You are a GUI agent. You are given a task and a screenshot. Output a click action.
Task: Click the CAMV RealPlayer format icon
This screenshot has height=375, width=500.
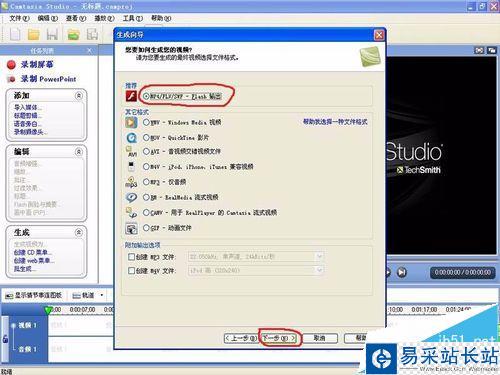point(131,213)
